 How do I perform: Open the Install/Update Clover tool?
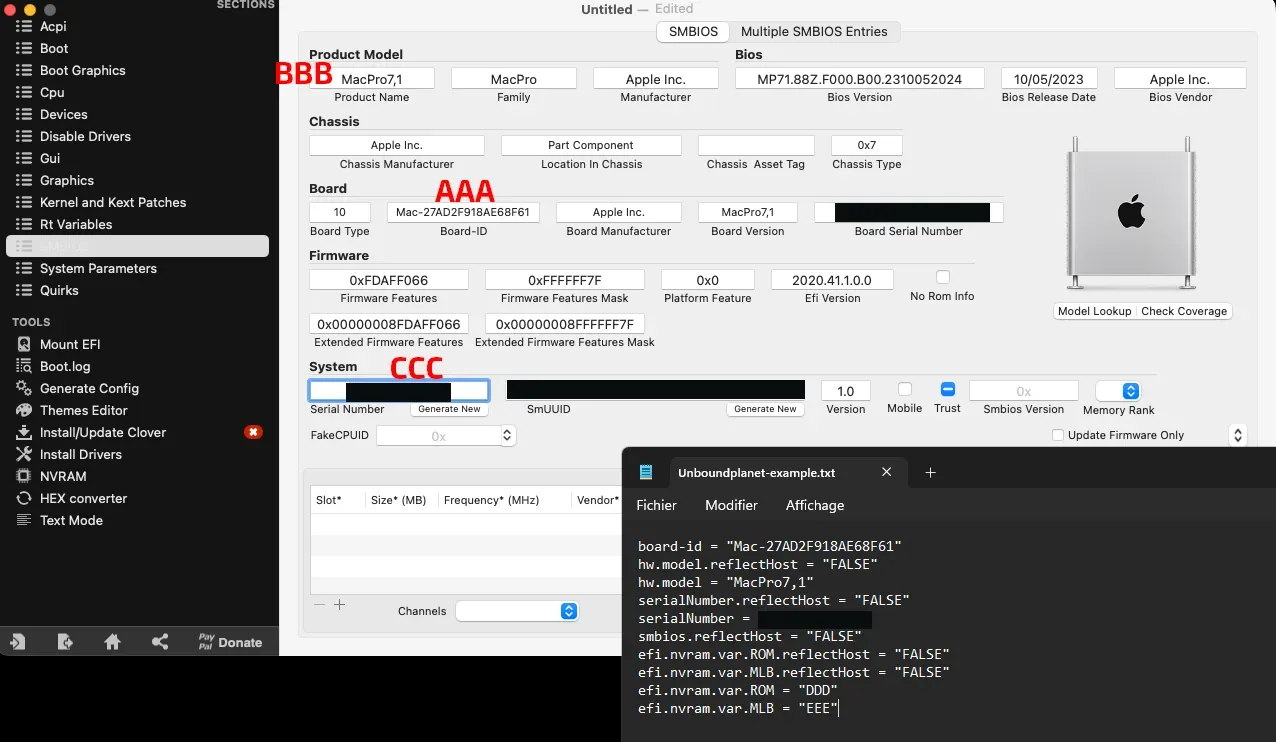point(102,432)
